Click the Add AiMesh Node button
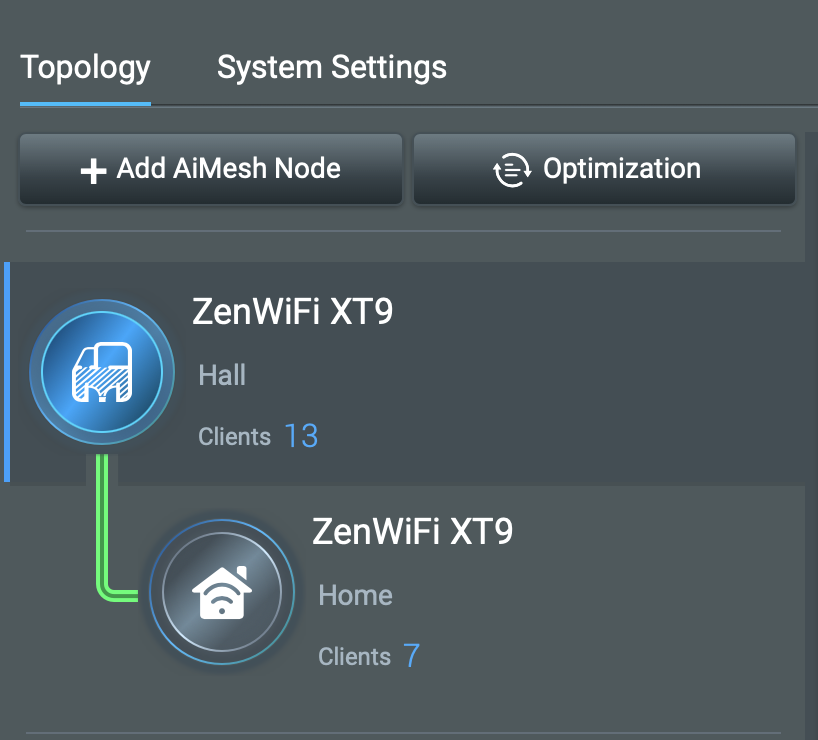 point(211,169)
